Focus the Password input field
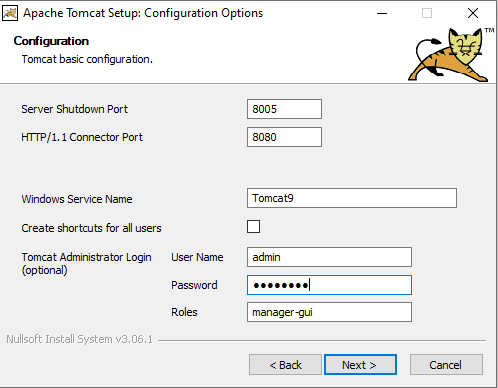498x388 pixels. click(x=329, y=285)
